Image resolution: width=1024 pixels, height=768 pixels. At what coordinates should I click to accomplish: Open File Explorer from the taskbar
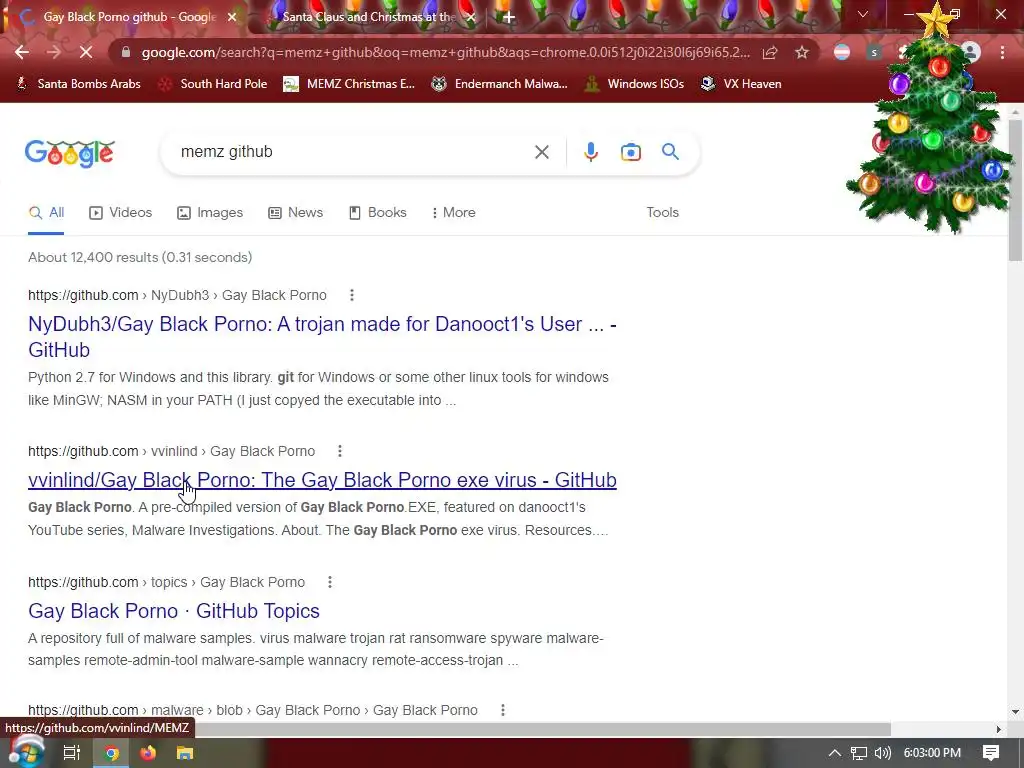(x=185, y=753)
